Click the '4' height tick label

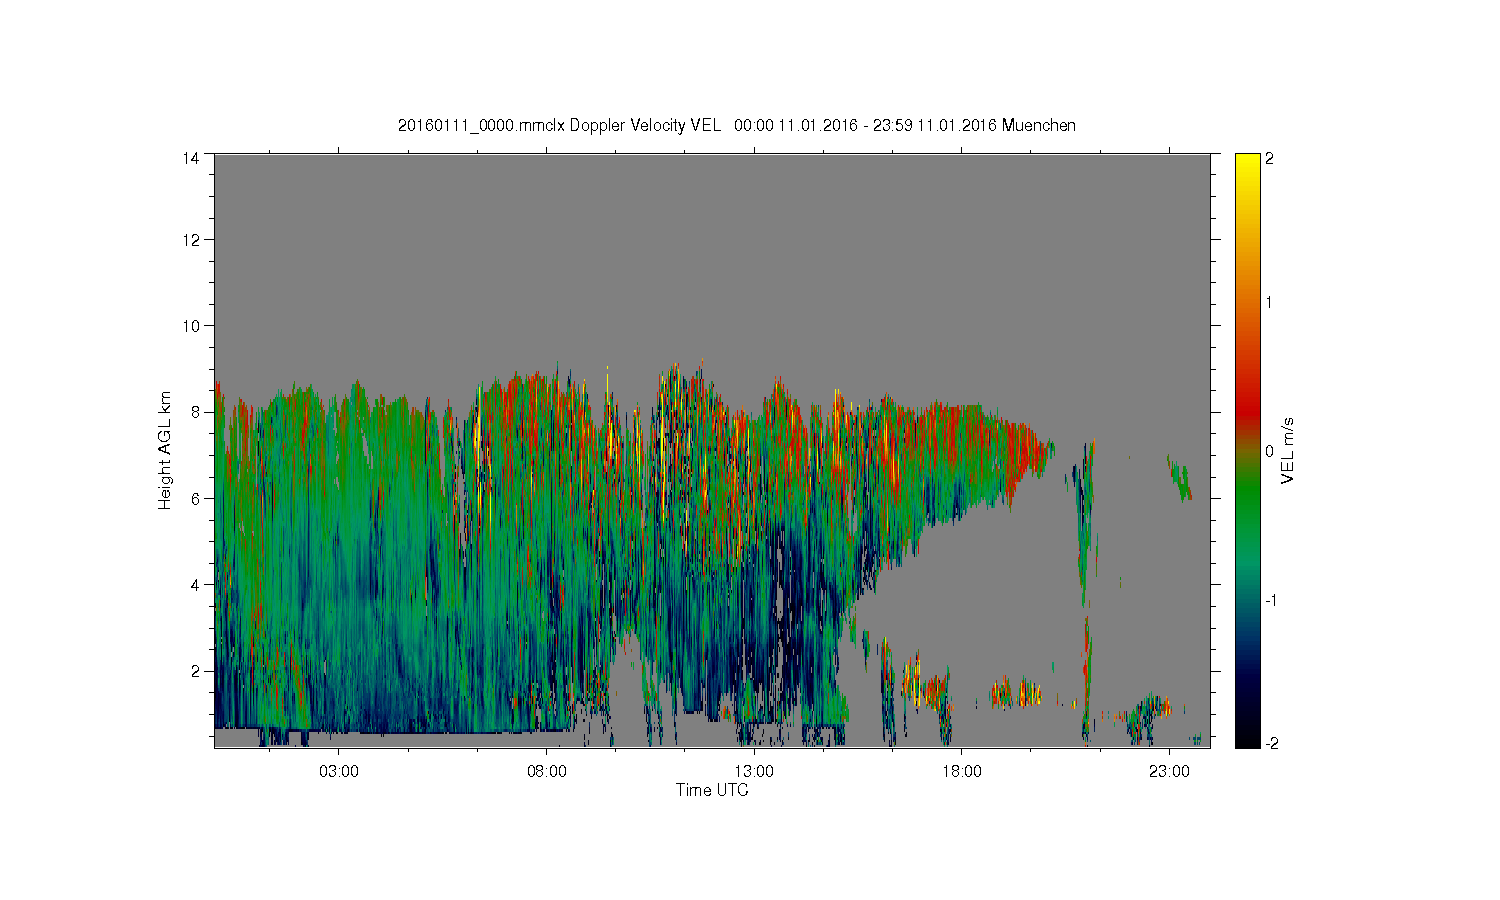tap(194, 584)
